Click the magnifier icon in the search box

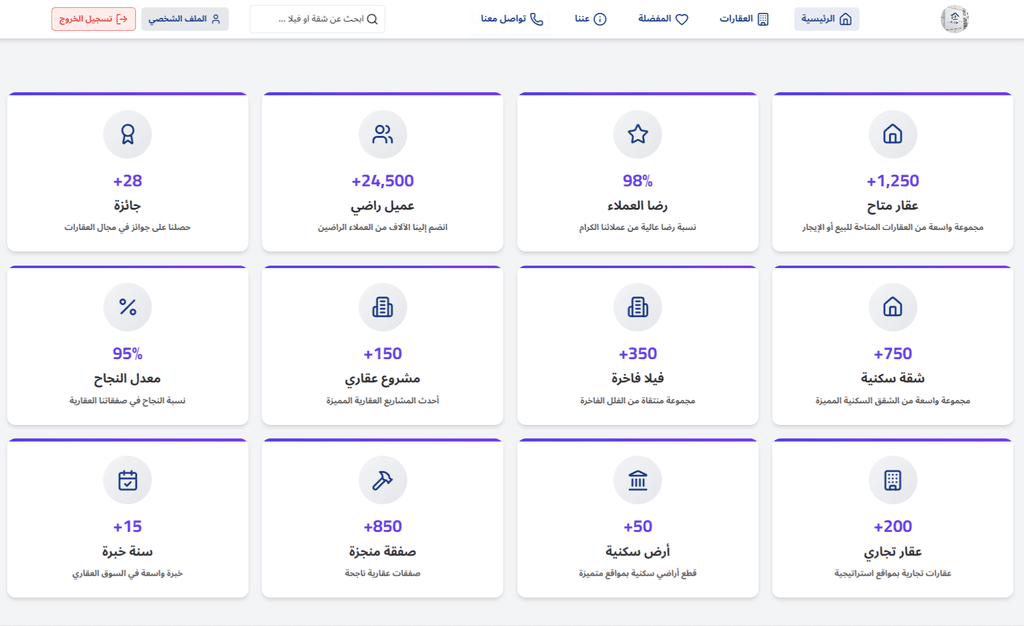372,19
